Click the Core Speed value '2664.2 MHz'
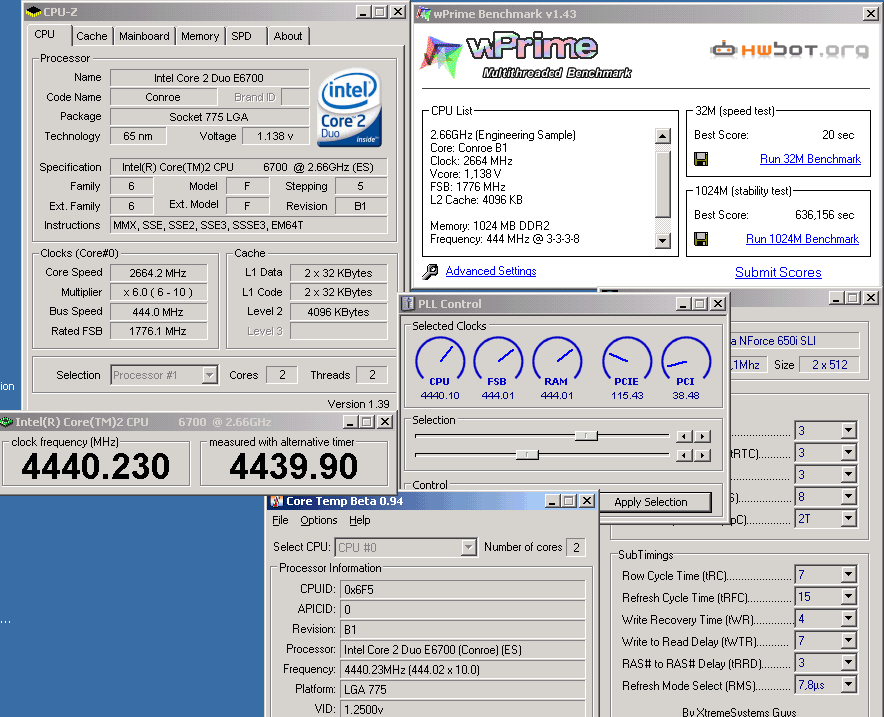This screenshot has width=884, height=717. pos(158,273)
